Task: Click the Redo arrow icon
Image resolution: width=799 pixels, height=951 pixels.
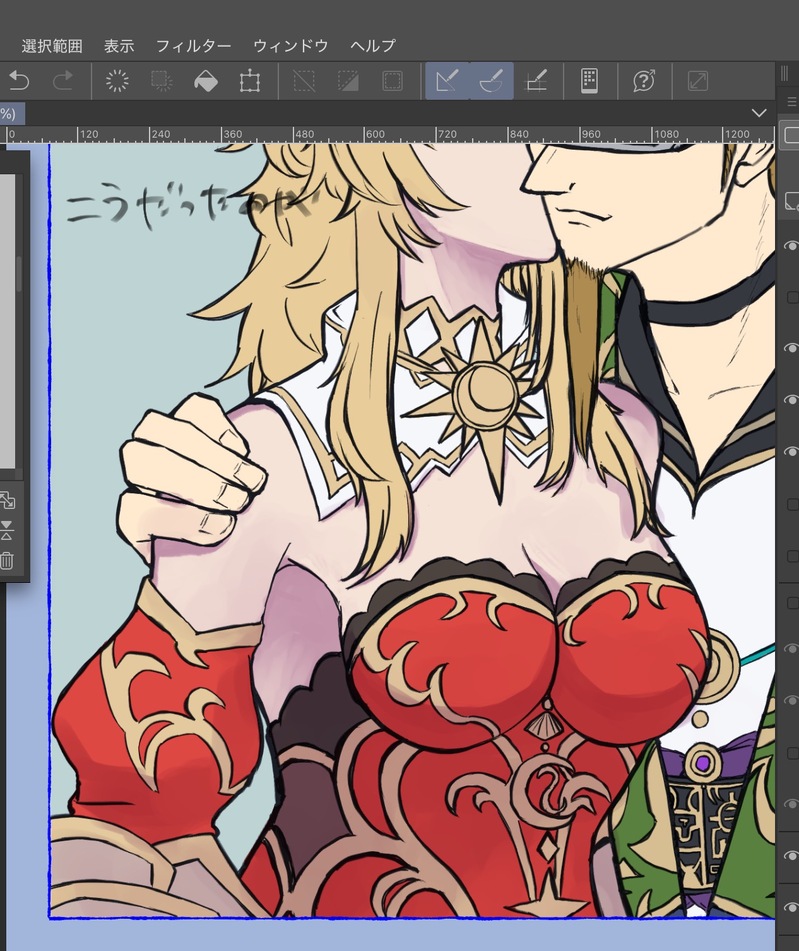Action: coord(62,81)
